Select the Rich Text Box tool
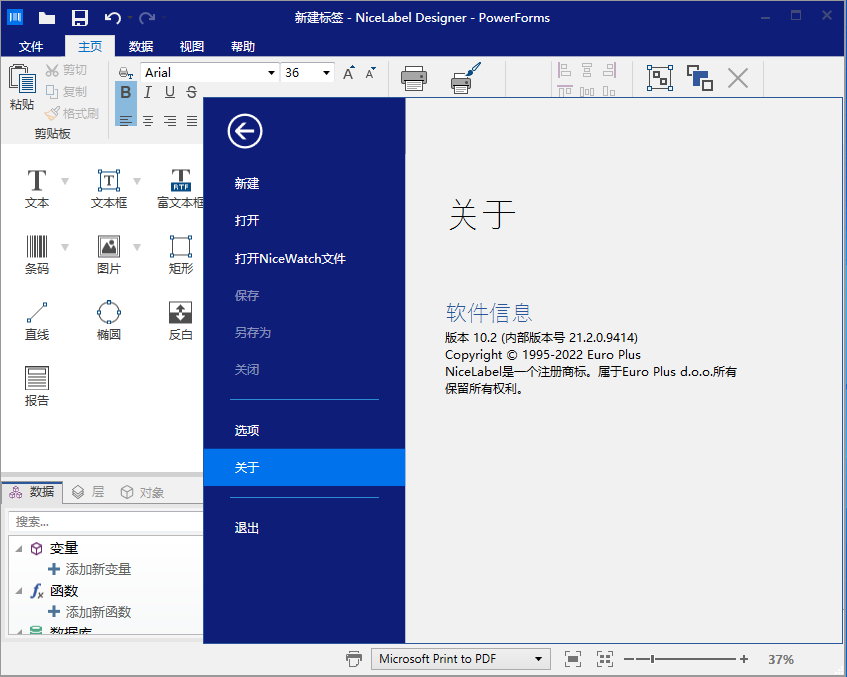 [x=180, y=188]
